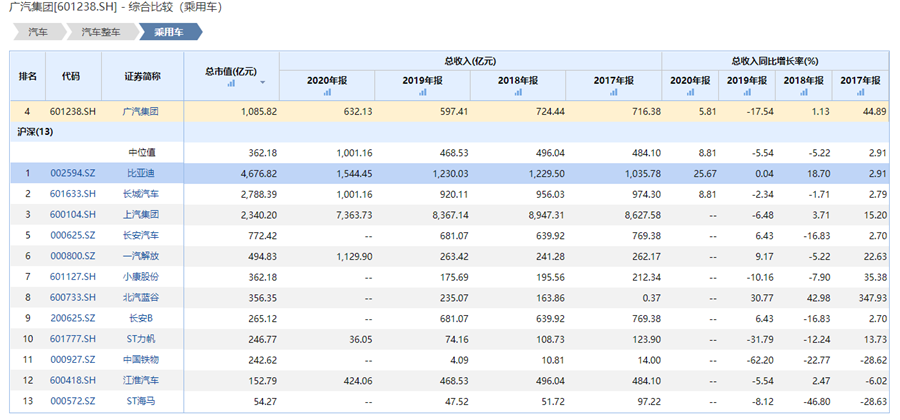
Task: Open stock code link 601127.SH
Action: [x=73, y=277]
